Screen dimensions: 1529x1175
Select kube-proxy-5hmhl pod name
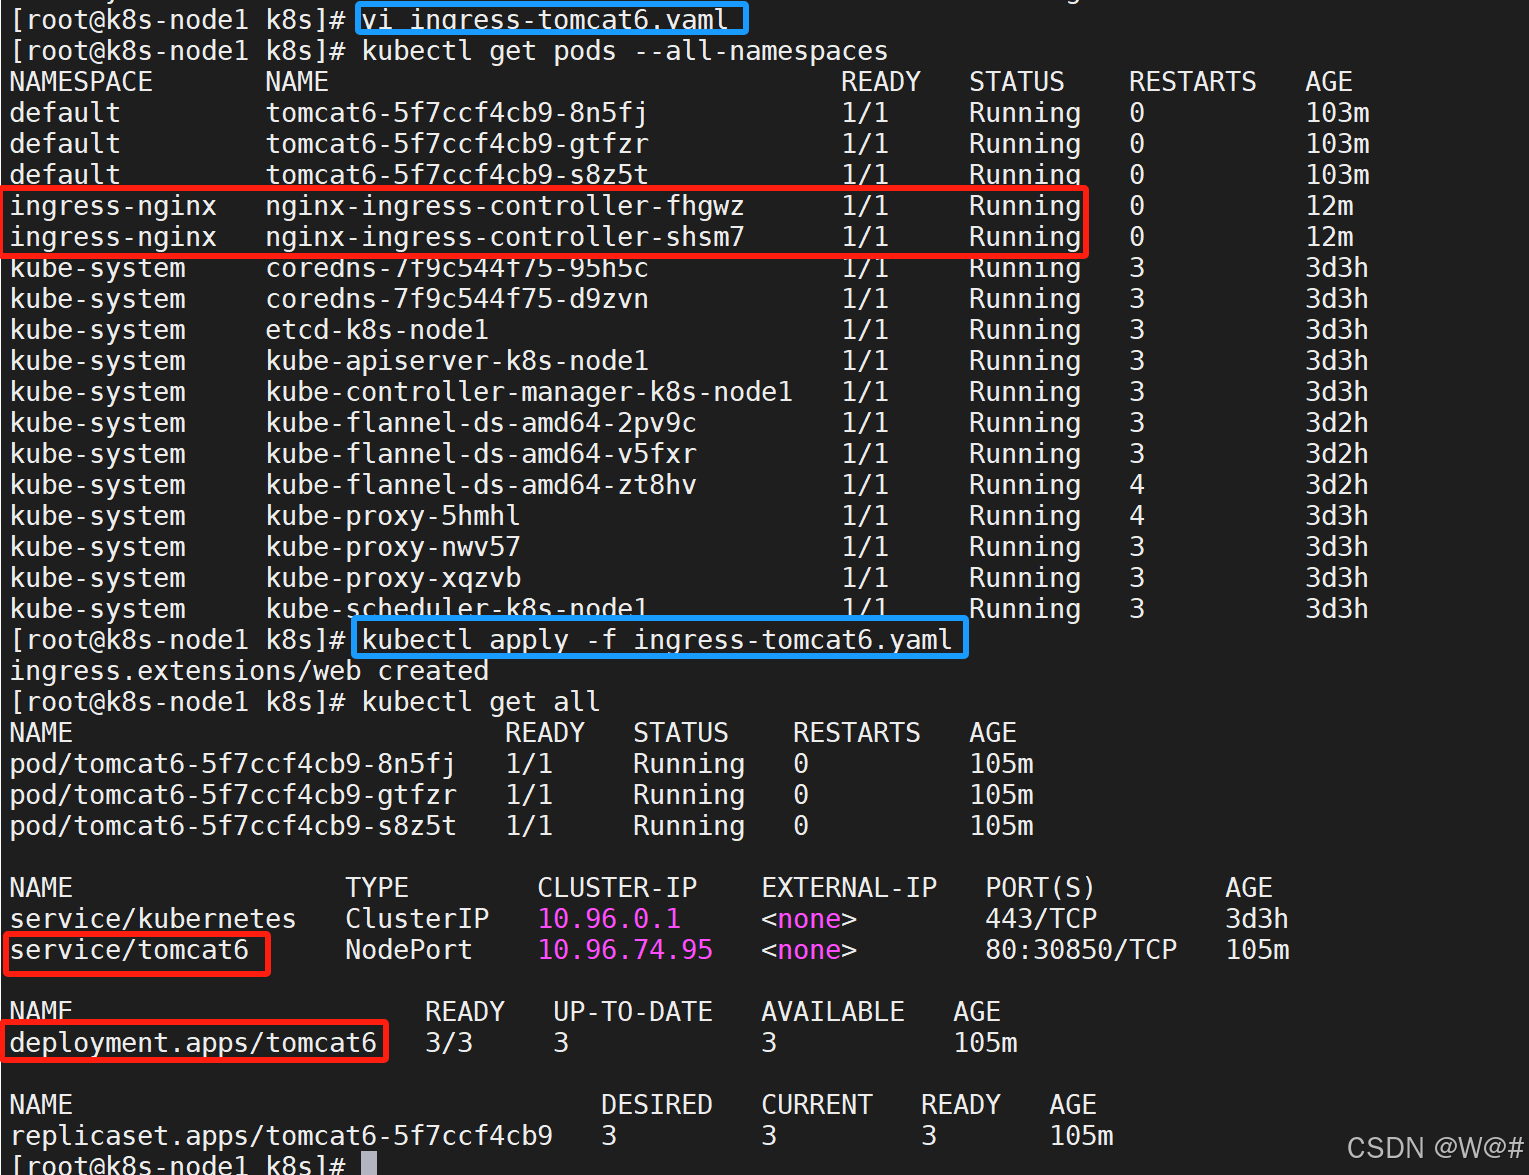pos(393,516)
